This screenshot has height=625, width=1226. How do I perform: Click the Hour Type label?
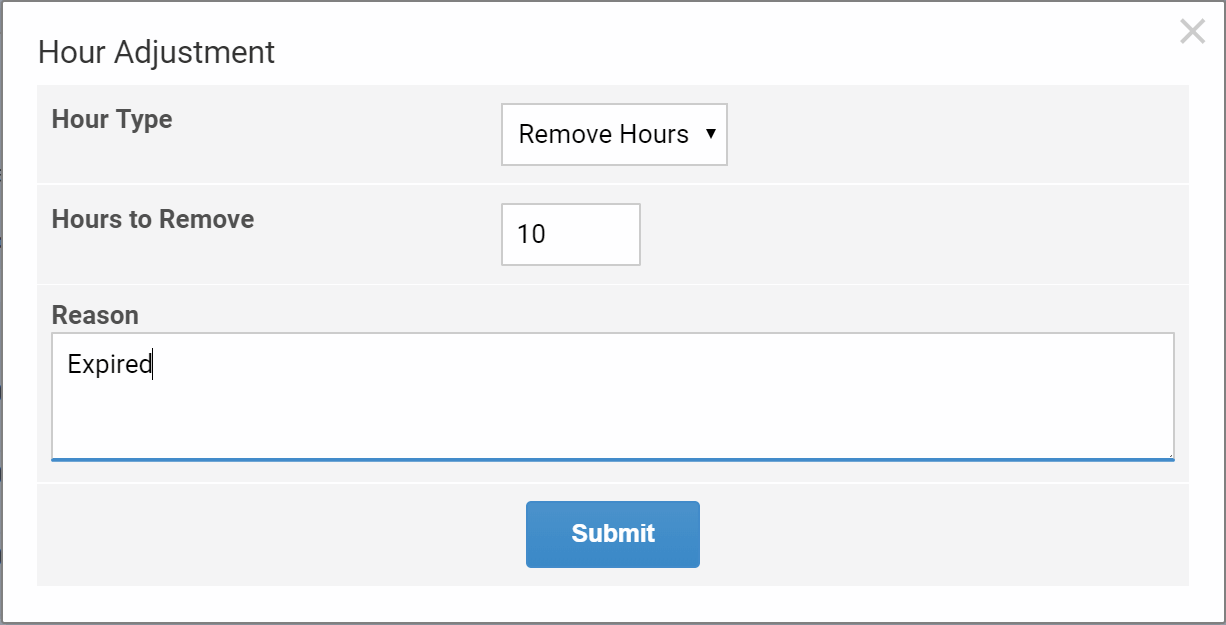point(112,119)
